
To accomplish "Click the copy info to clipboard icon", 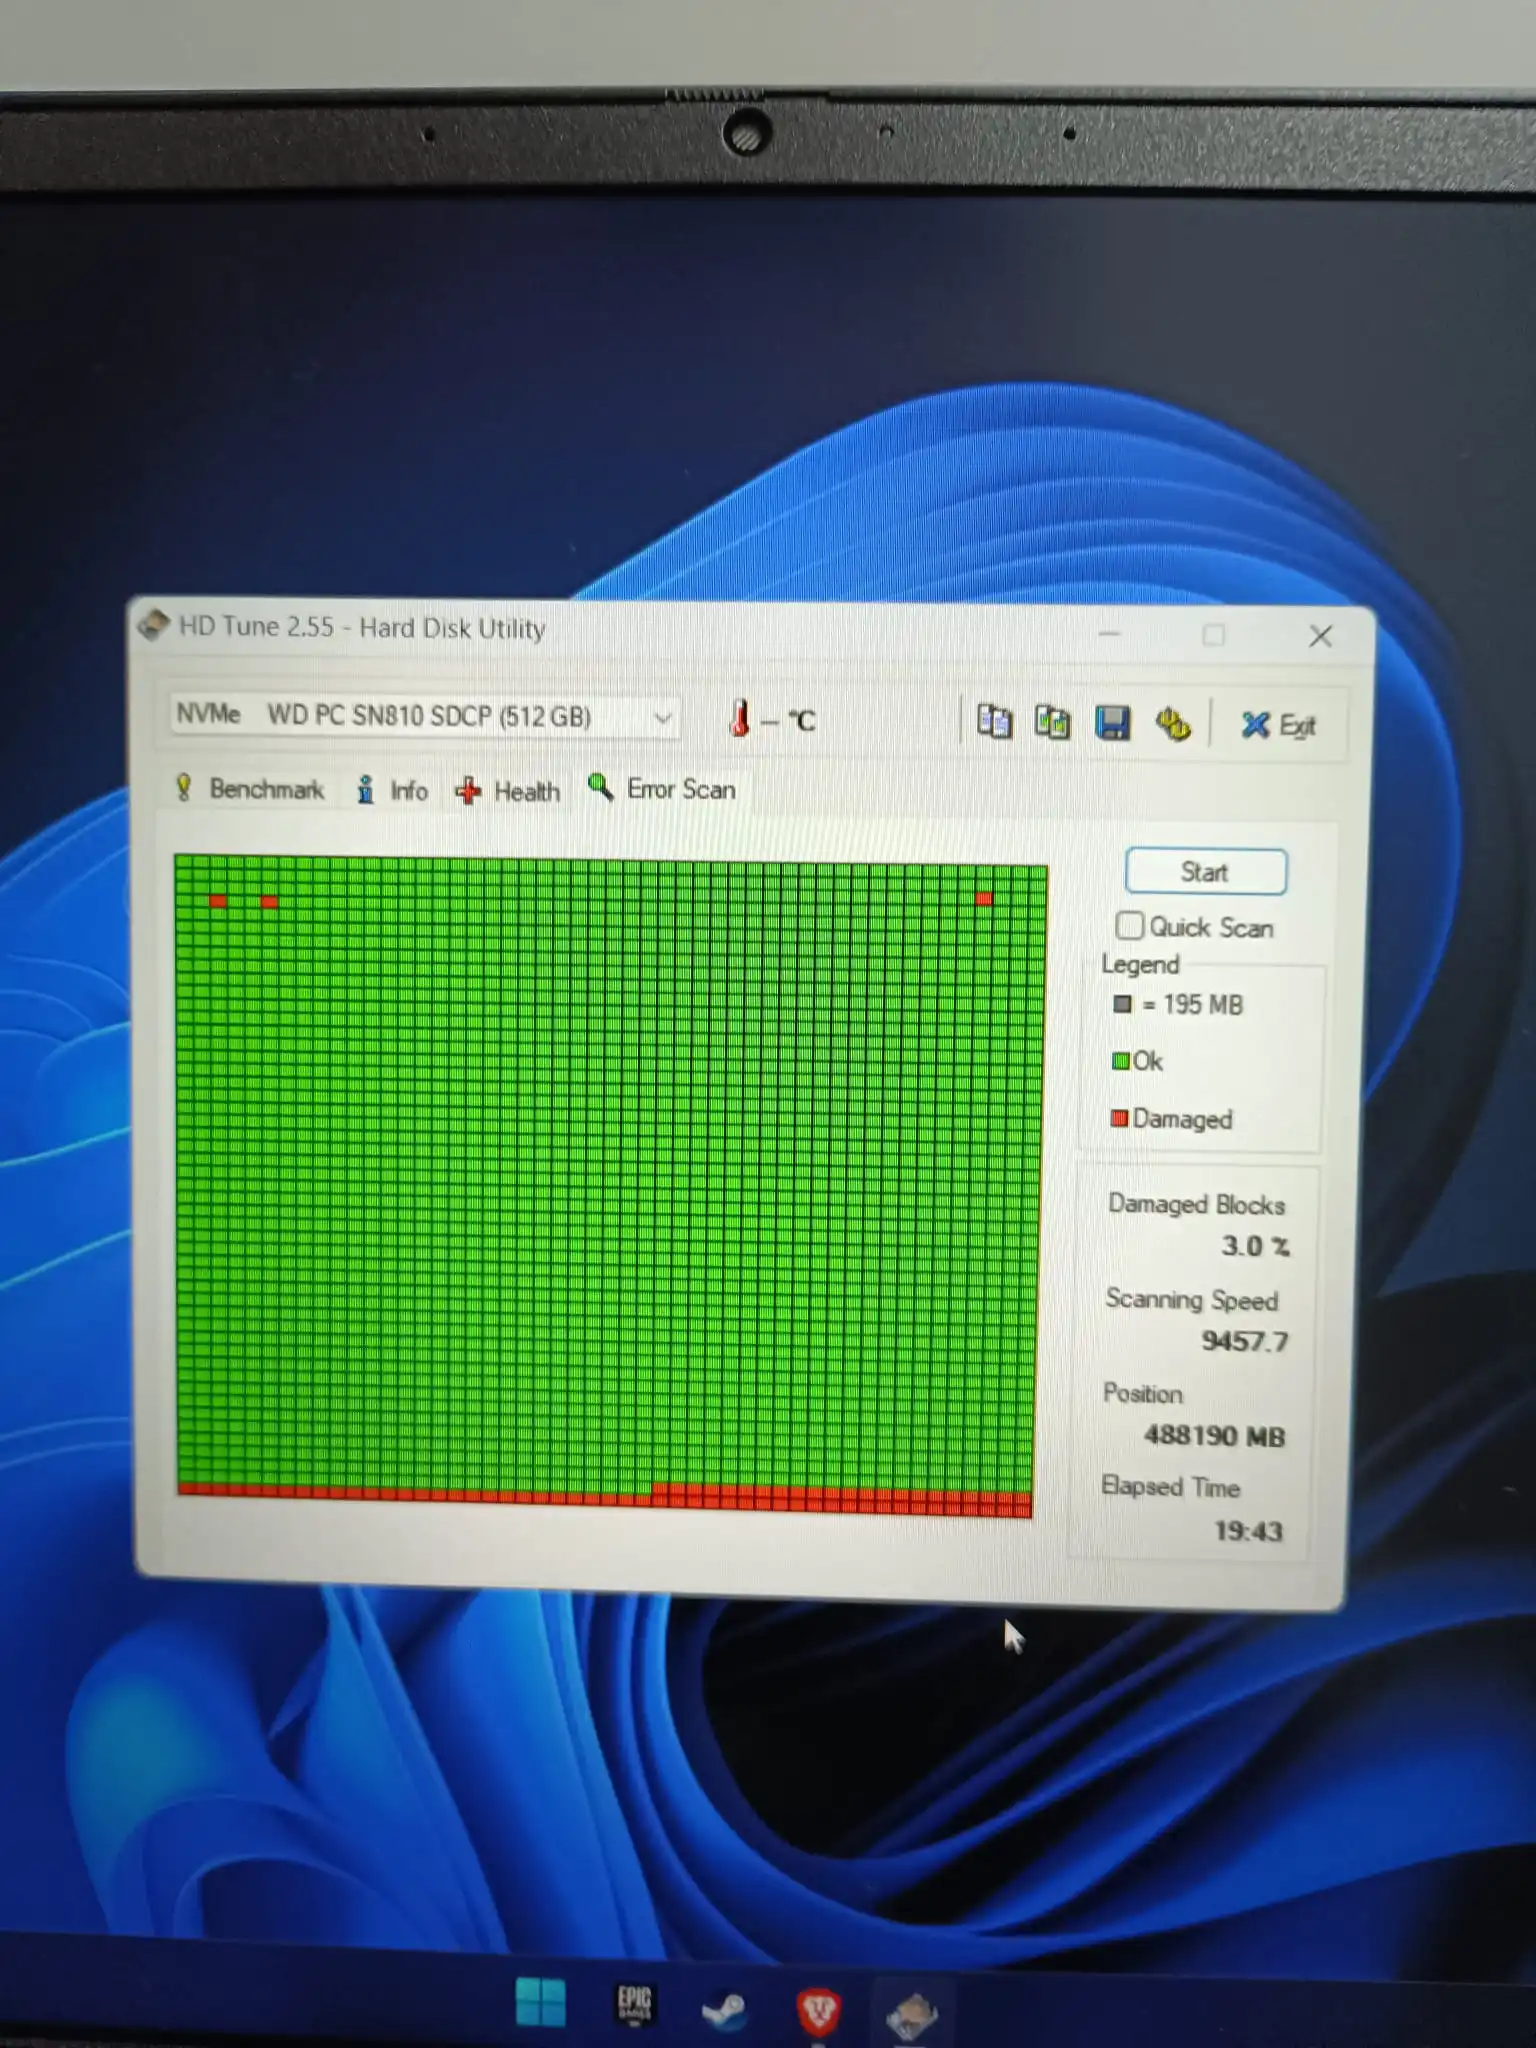I will pyautogui.click(x=994, y=721).
